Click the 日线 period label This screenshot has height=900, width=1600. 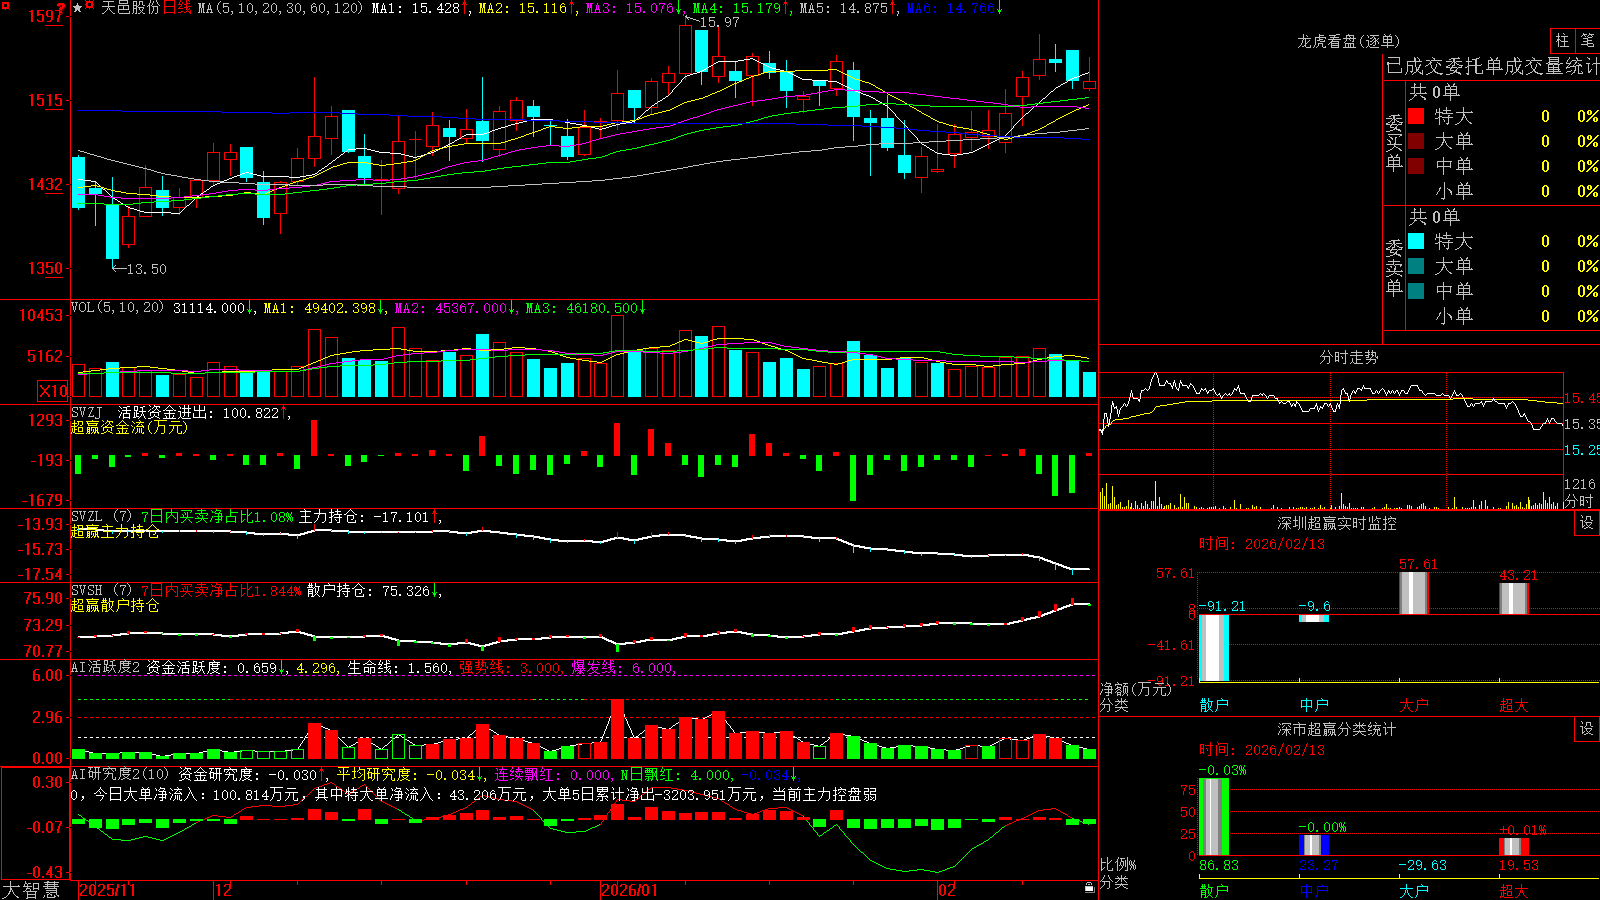tap(177, 8)
